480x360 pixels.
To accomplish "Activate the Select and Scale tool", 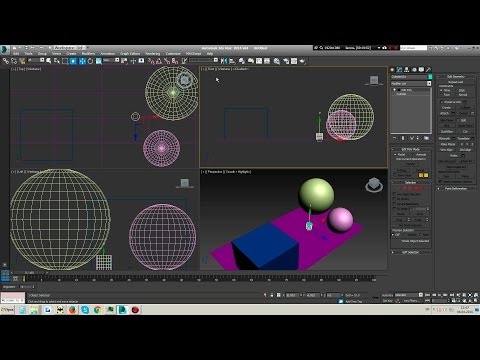I will [99, 61].
